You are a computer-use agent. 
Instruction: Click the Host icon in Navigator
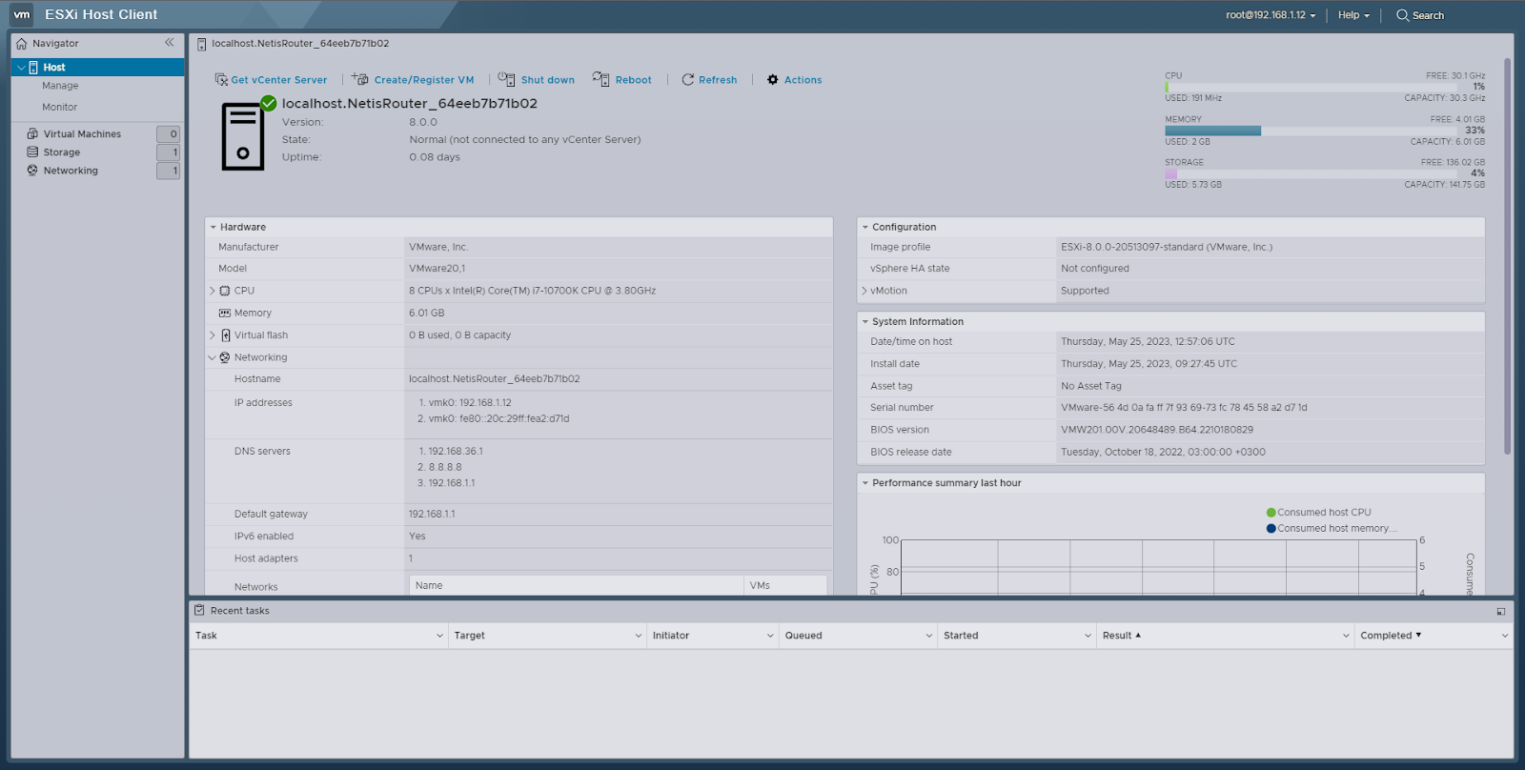(33, 67)
